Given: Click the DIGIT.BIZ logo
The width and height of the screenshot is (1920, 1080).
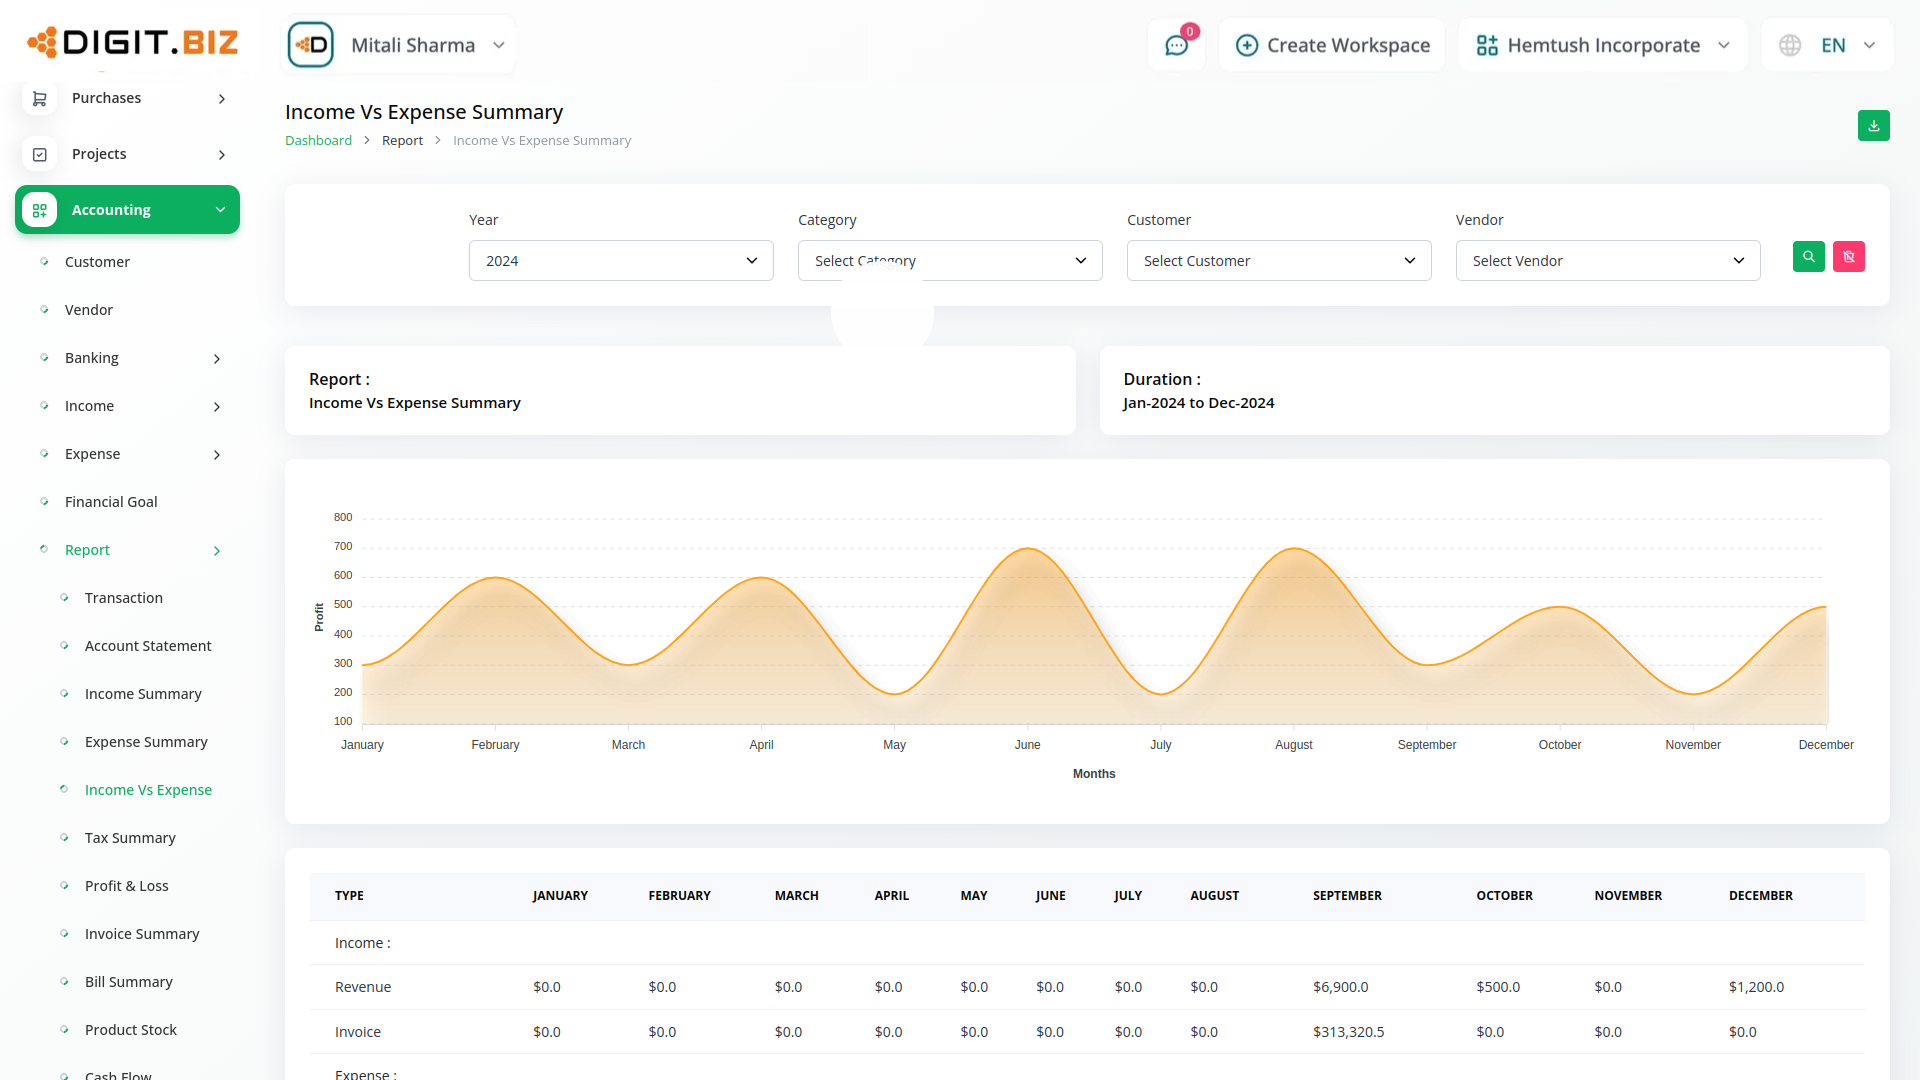Looking at the screenshot, I should pyautogui.click(x=133, y=42).
